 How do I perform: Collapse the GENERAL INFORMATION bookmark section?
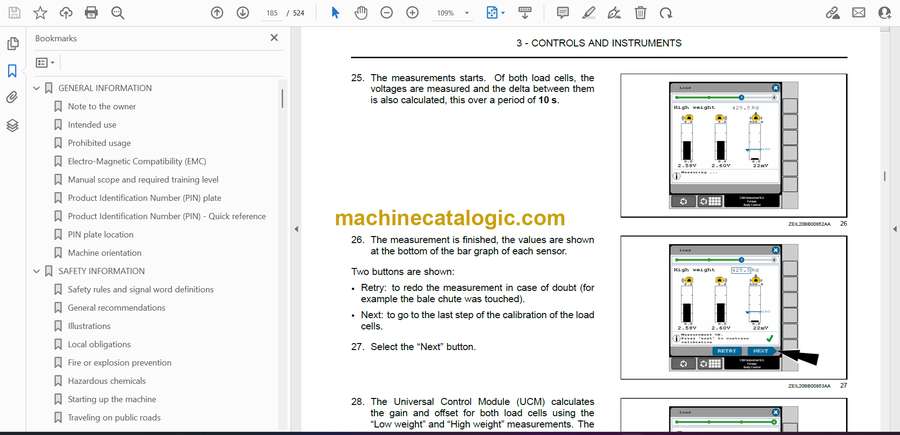tap(37, 88)
